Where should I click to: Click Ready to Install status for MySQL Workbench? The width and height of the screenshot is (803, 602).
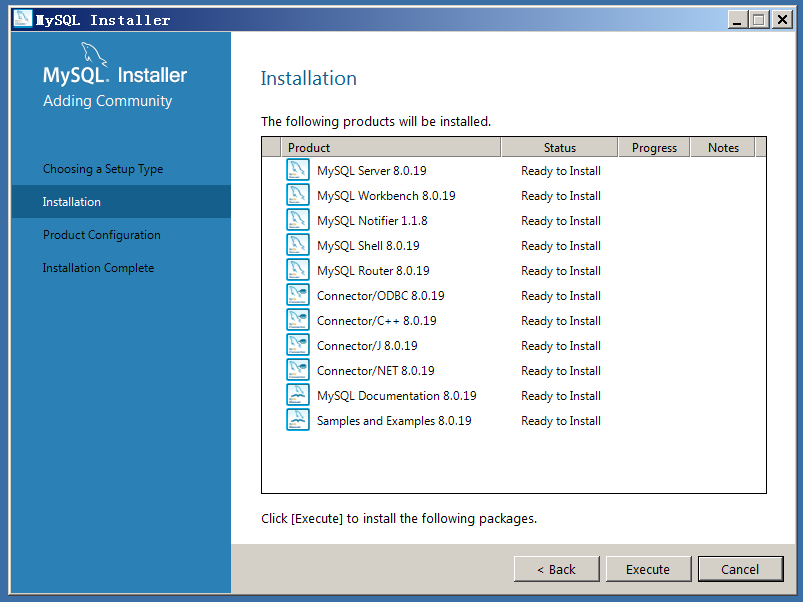[x=561, y=196]
